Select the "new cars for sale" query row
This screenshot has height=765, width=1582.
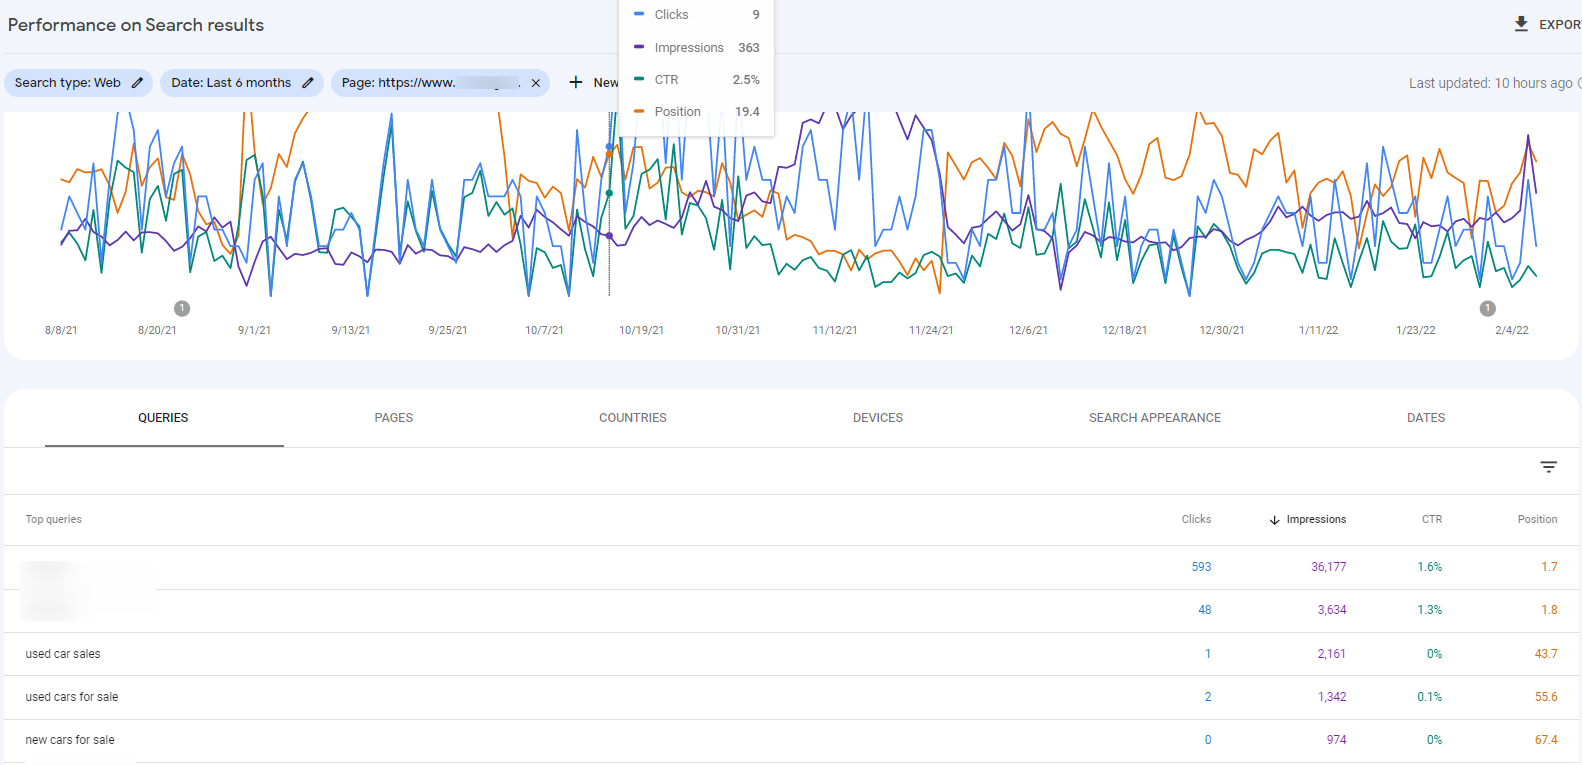70,740
